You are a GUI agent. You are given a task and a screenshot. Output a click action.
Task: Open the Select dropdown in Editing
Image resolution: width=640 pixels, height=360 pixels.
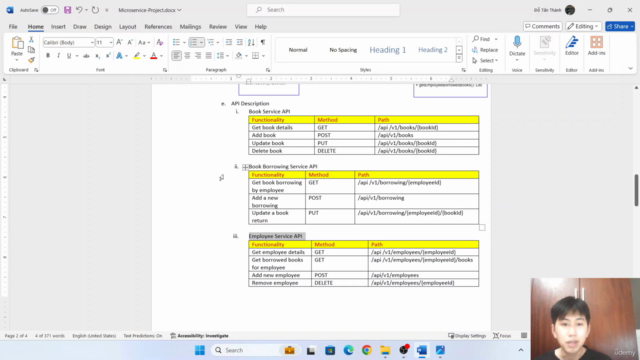coord(485,60)
